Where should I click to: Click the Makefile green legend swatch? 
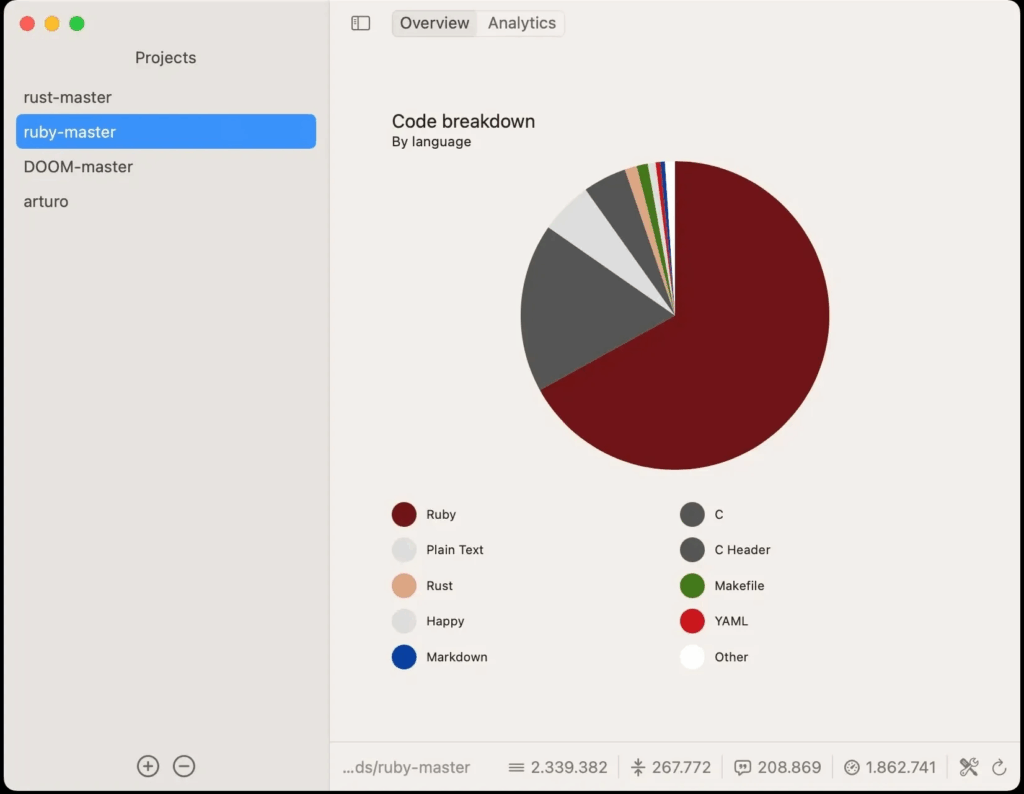(x=692, y=586)
